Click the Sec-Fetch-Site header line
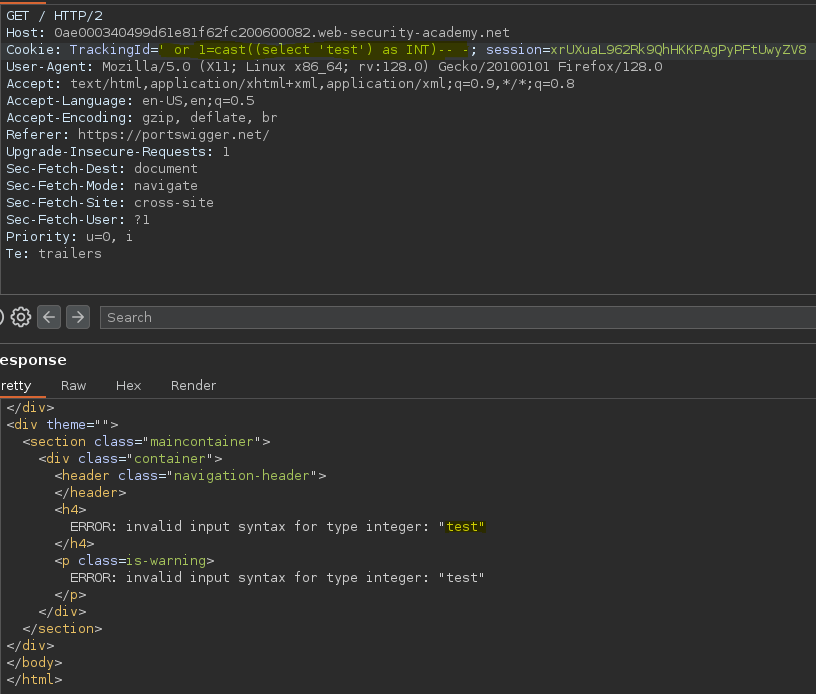Image resolution: width=816 pixels, height=694 pixels. [x=110, y=203]
